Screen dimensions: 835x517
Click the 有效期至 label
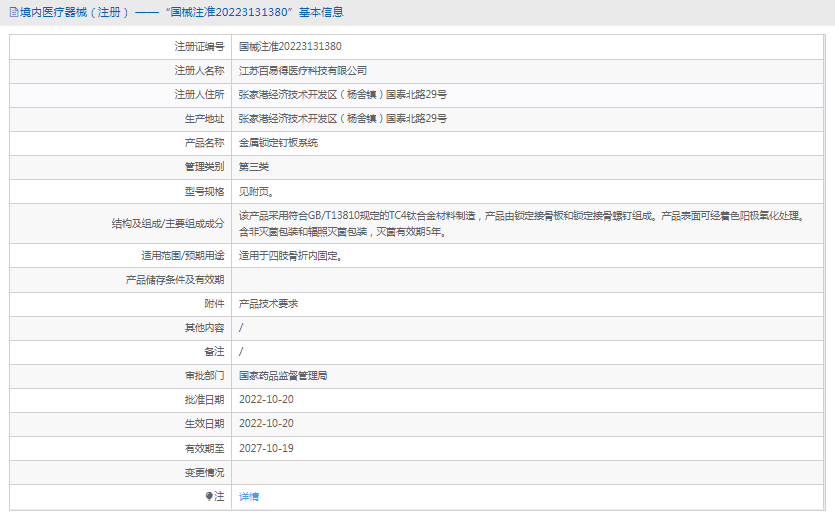[204, 449]
